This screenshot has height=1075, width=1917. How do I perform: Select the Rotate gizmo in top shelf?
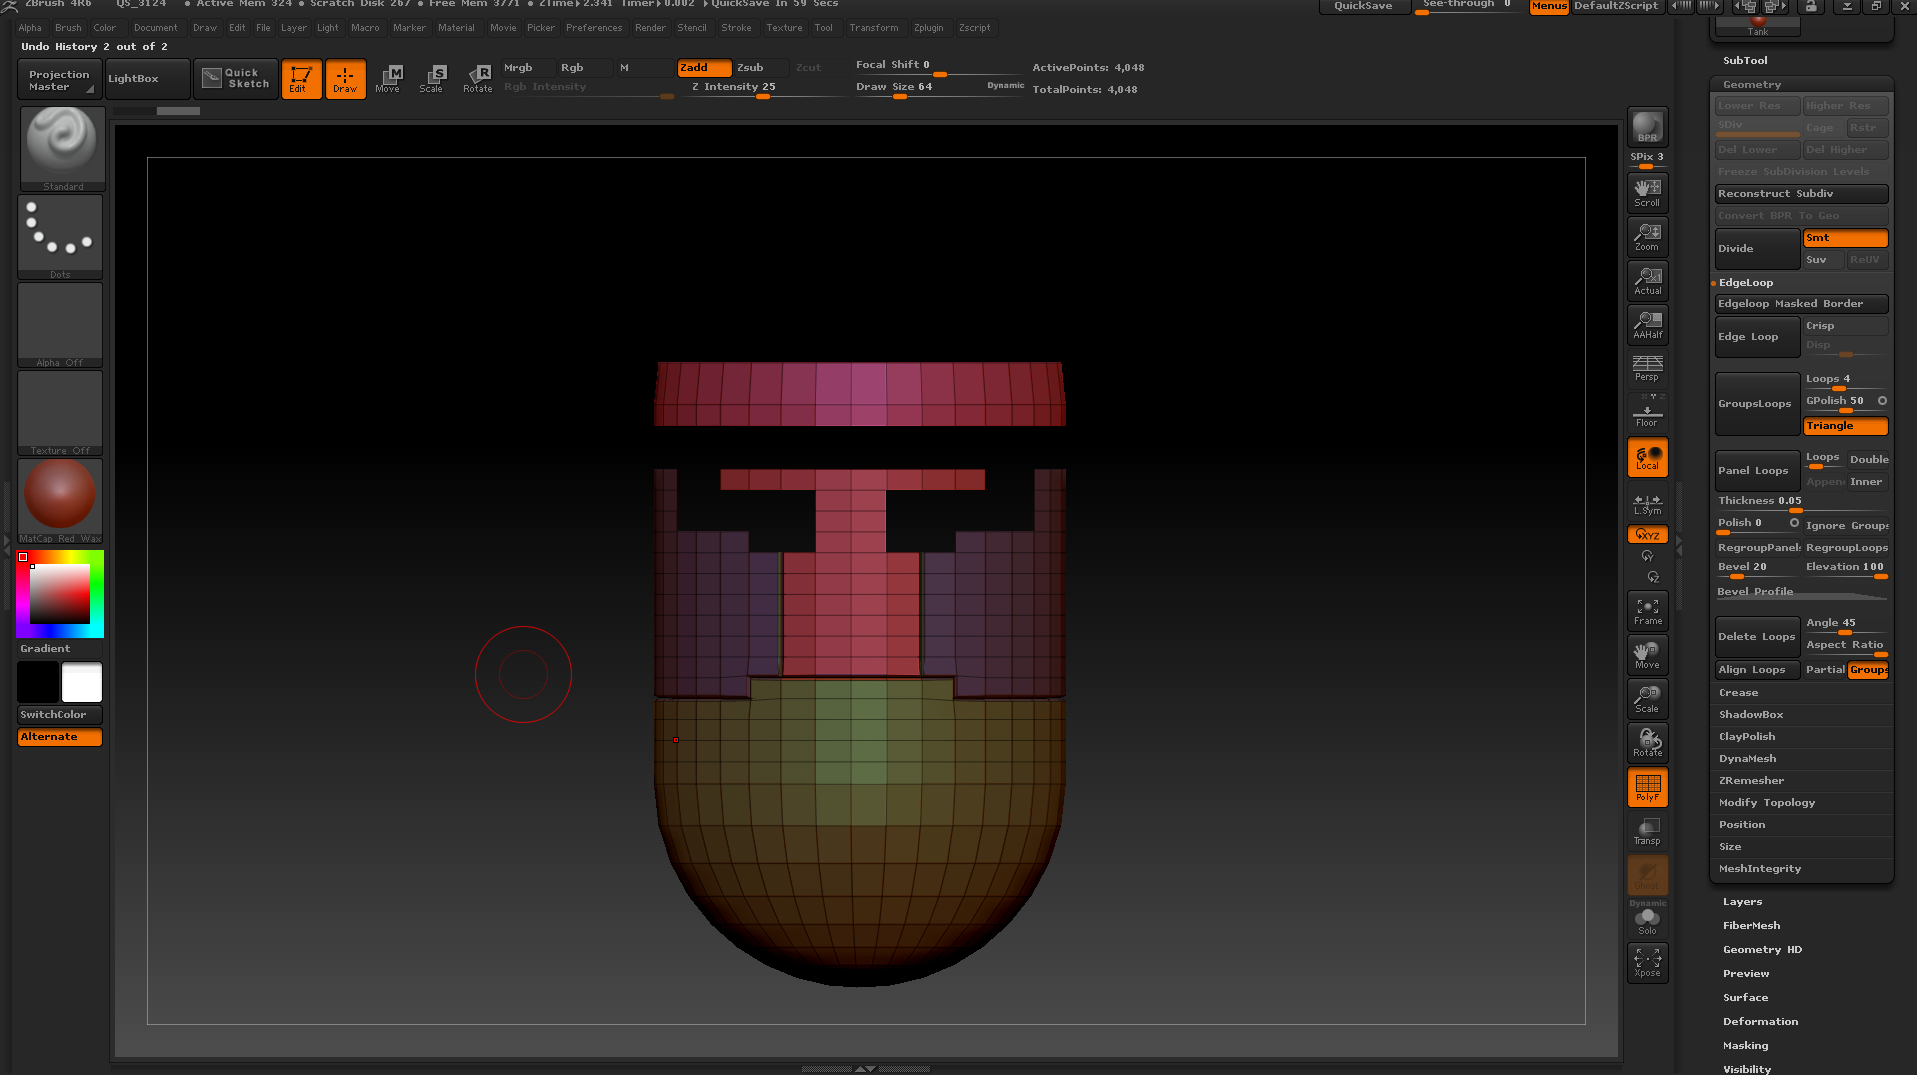pyautogui.click(x=478, y=78)
